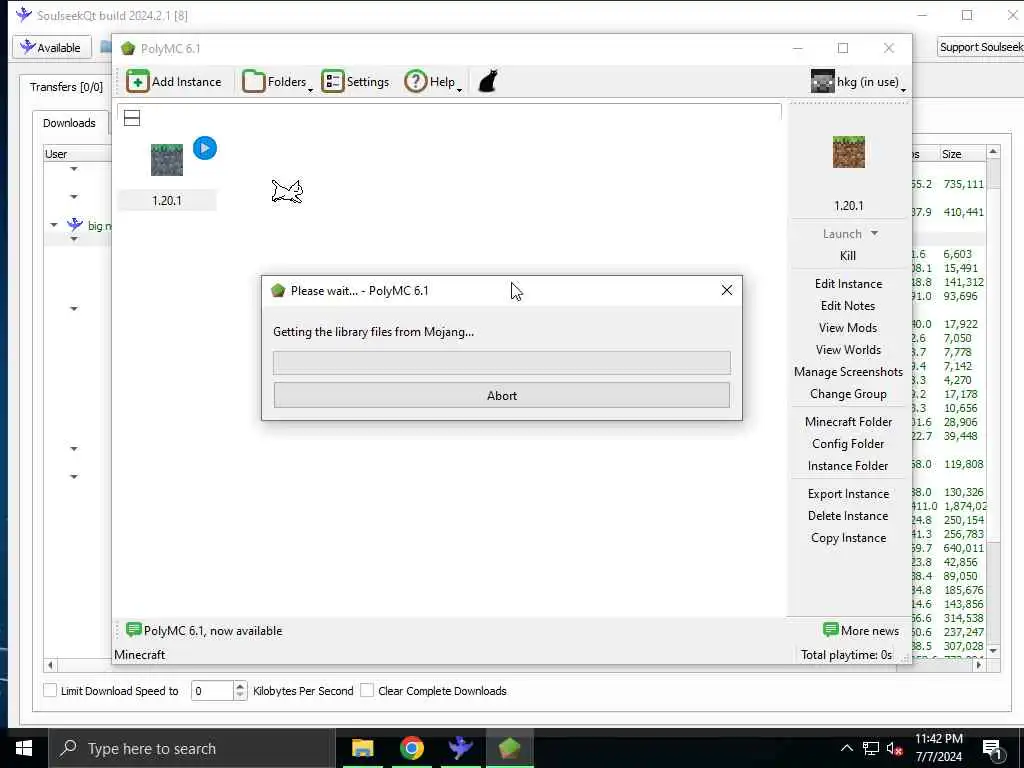The height and width of the screenshot is (768, 1024).
Task: Close the Please wait dialog
Action: click(726, 290)
